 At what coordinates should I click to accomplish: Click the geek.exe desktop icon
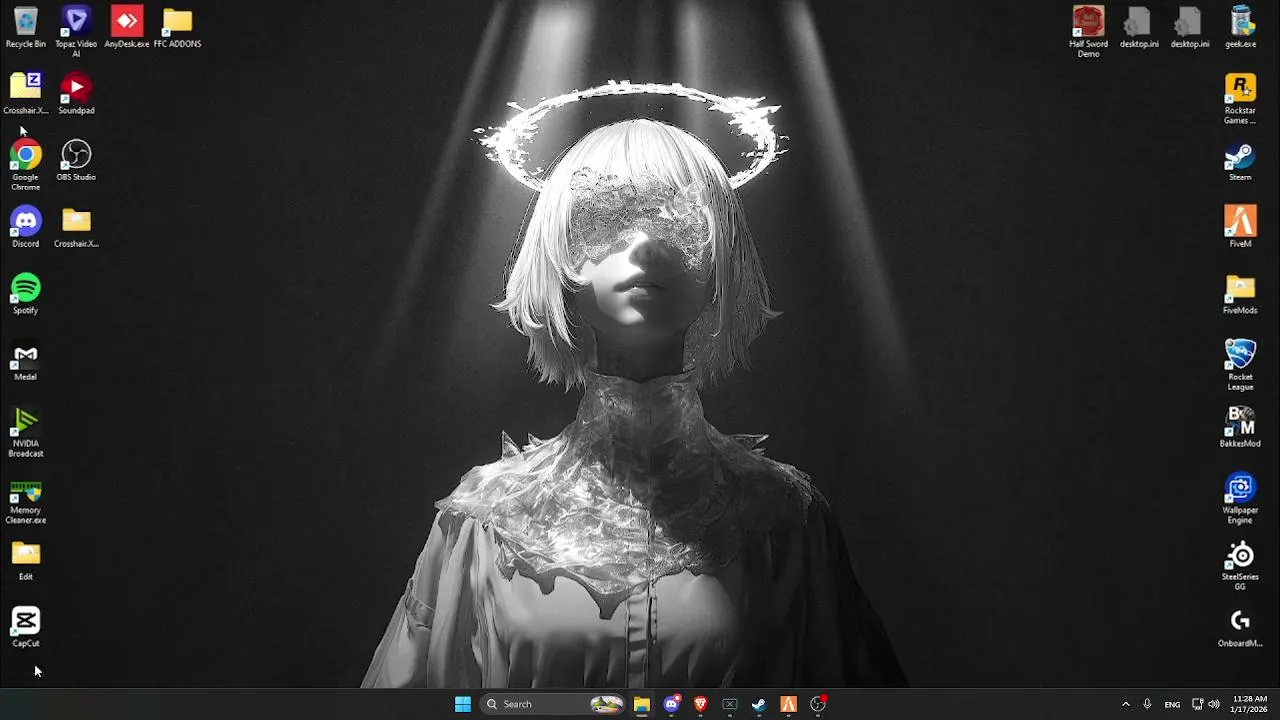pos(1240,28)
